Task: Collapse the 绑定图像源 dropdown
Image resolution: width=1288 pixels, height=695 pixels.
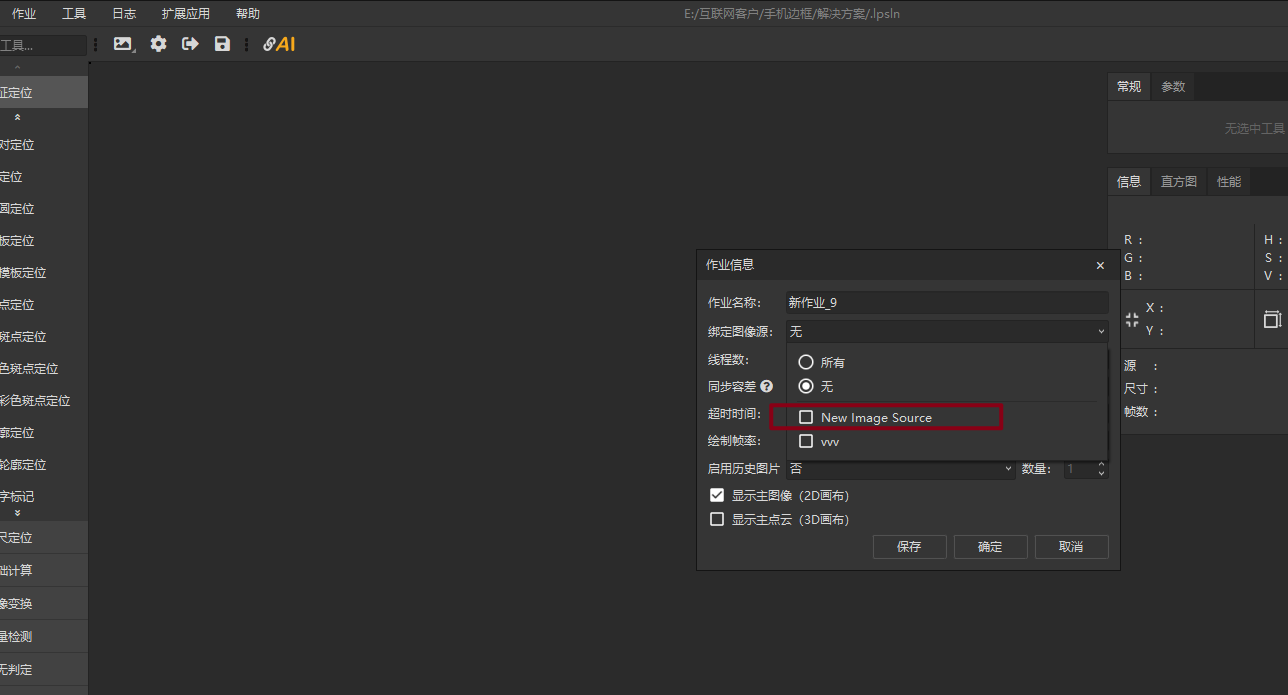Action: pyautogui.click(x=1101, y=331)
